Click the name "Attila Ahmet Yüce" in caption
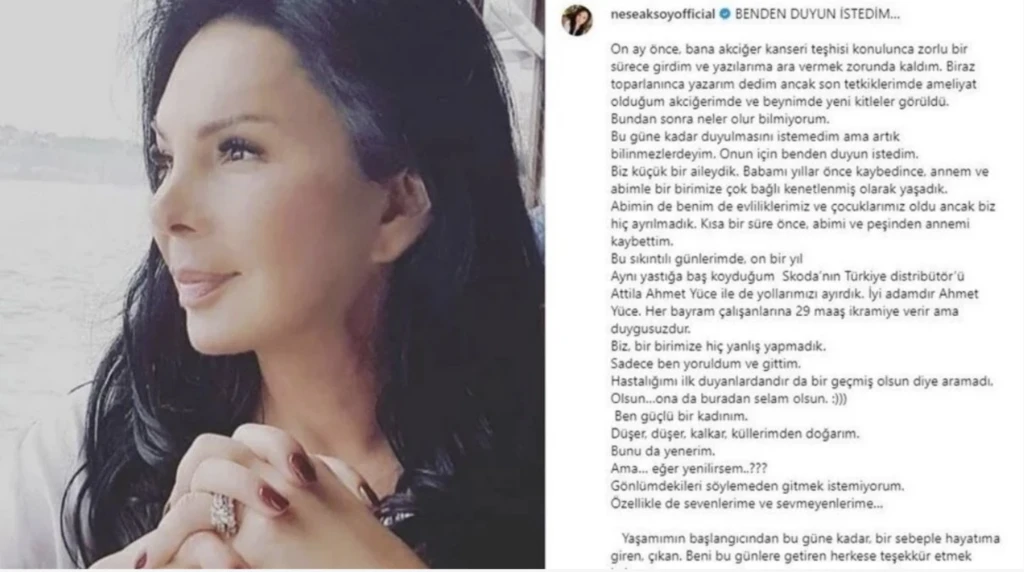Screen dimensions: 1024x572 663,294
